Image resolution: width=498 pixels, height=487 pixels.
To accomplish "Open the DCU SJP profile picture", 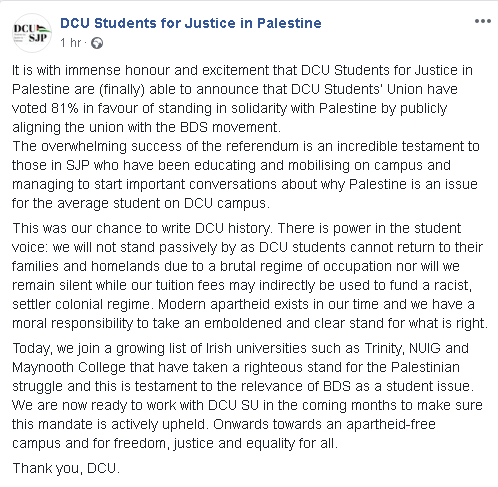I will [x=32, y=33].
